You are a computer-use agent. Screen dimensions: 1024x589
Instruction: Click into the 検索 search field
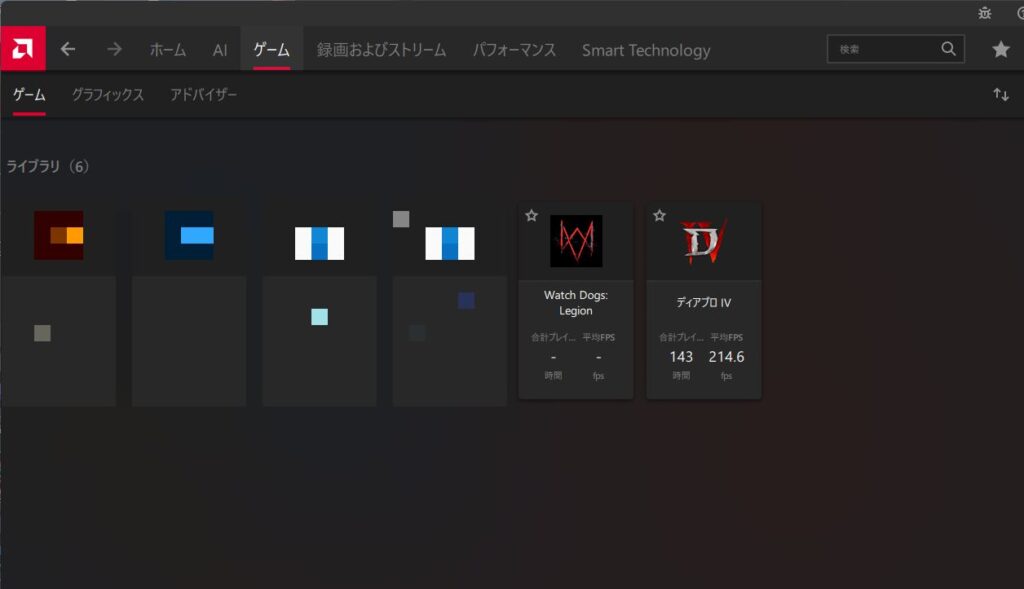click(895, 49)
